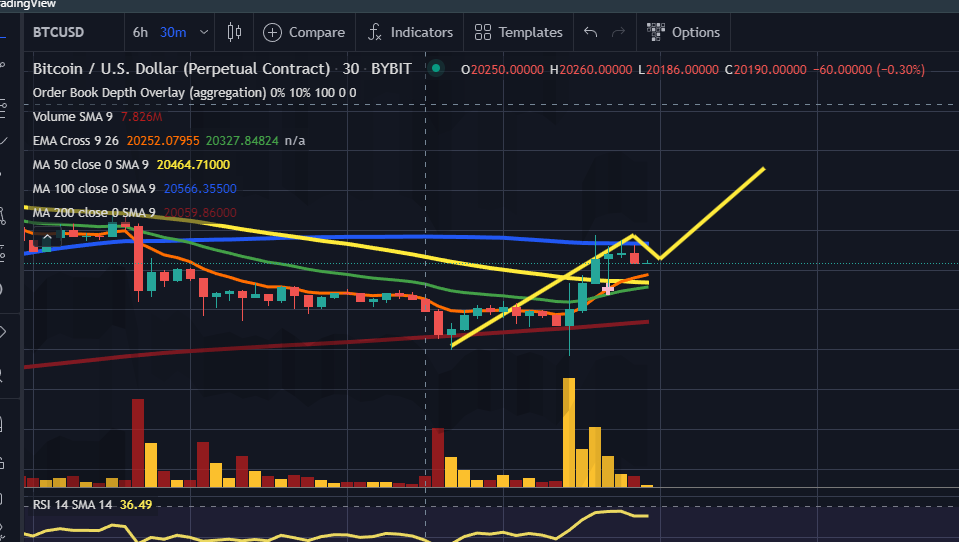
Task: Select the MA 100 close legend
Action: (x=94, y=188)
